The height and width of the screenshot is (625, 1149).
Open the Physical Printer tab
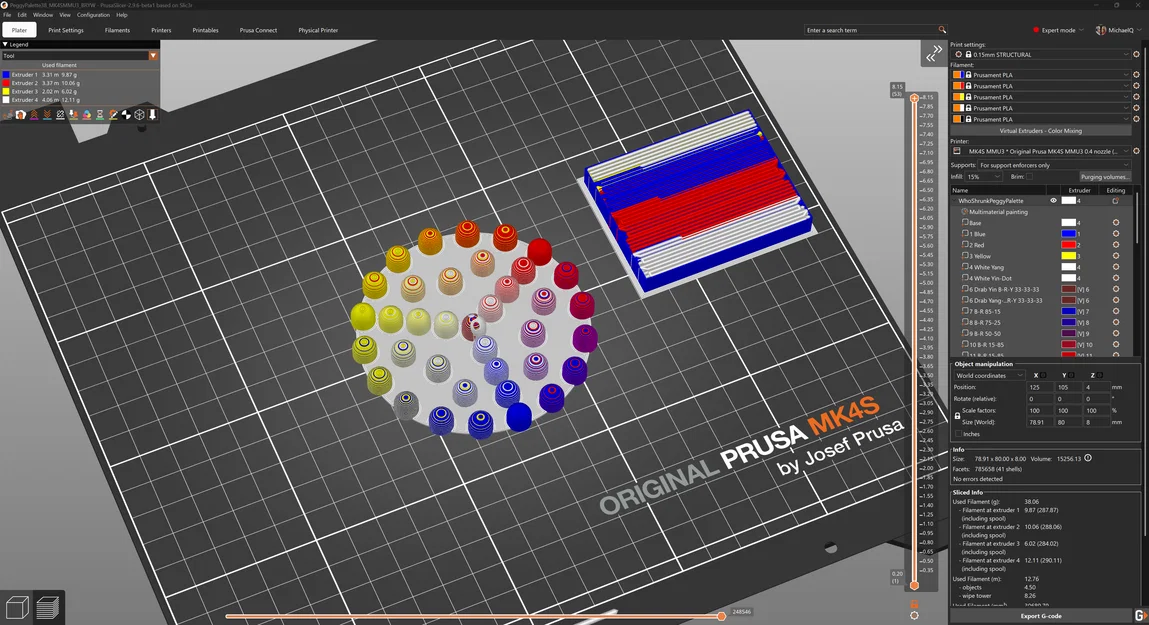(318, 30)
